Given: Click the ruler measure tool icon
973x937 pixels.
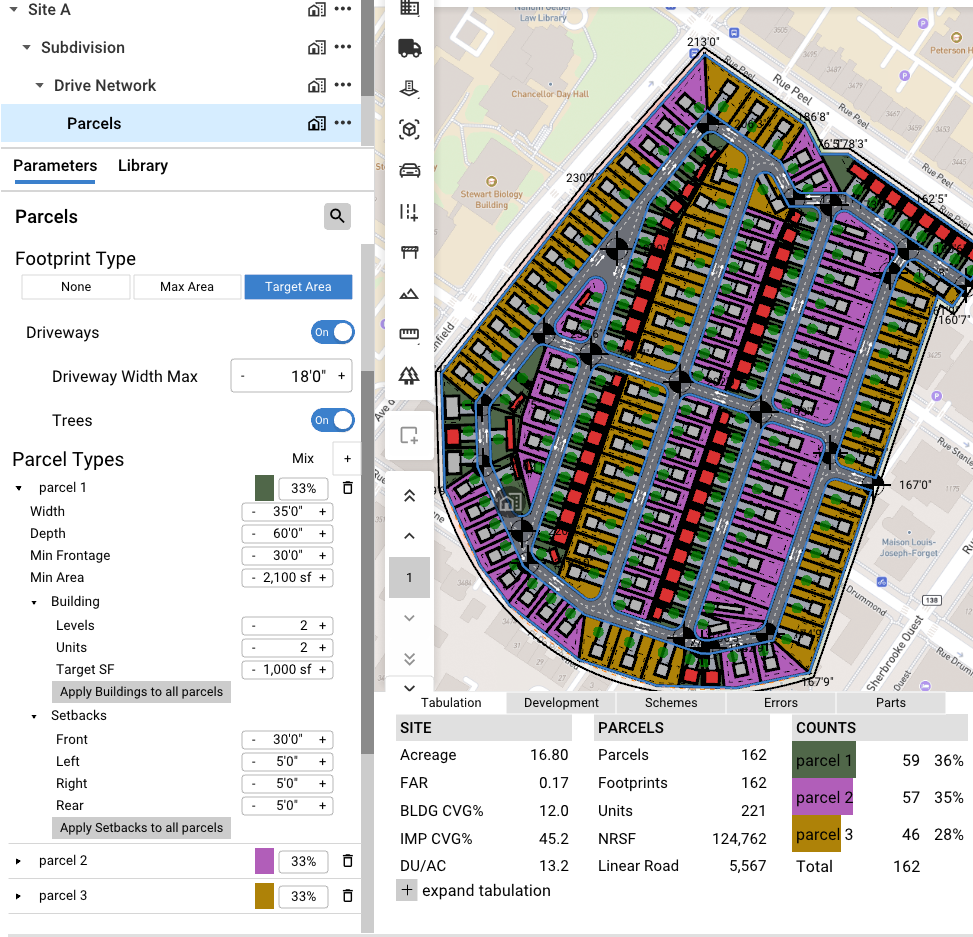Looking at the screenshot, I should pos(409,334).
